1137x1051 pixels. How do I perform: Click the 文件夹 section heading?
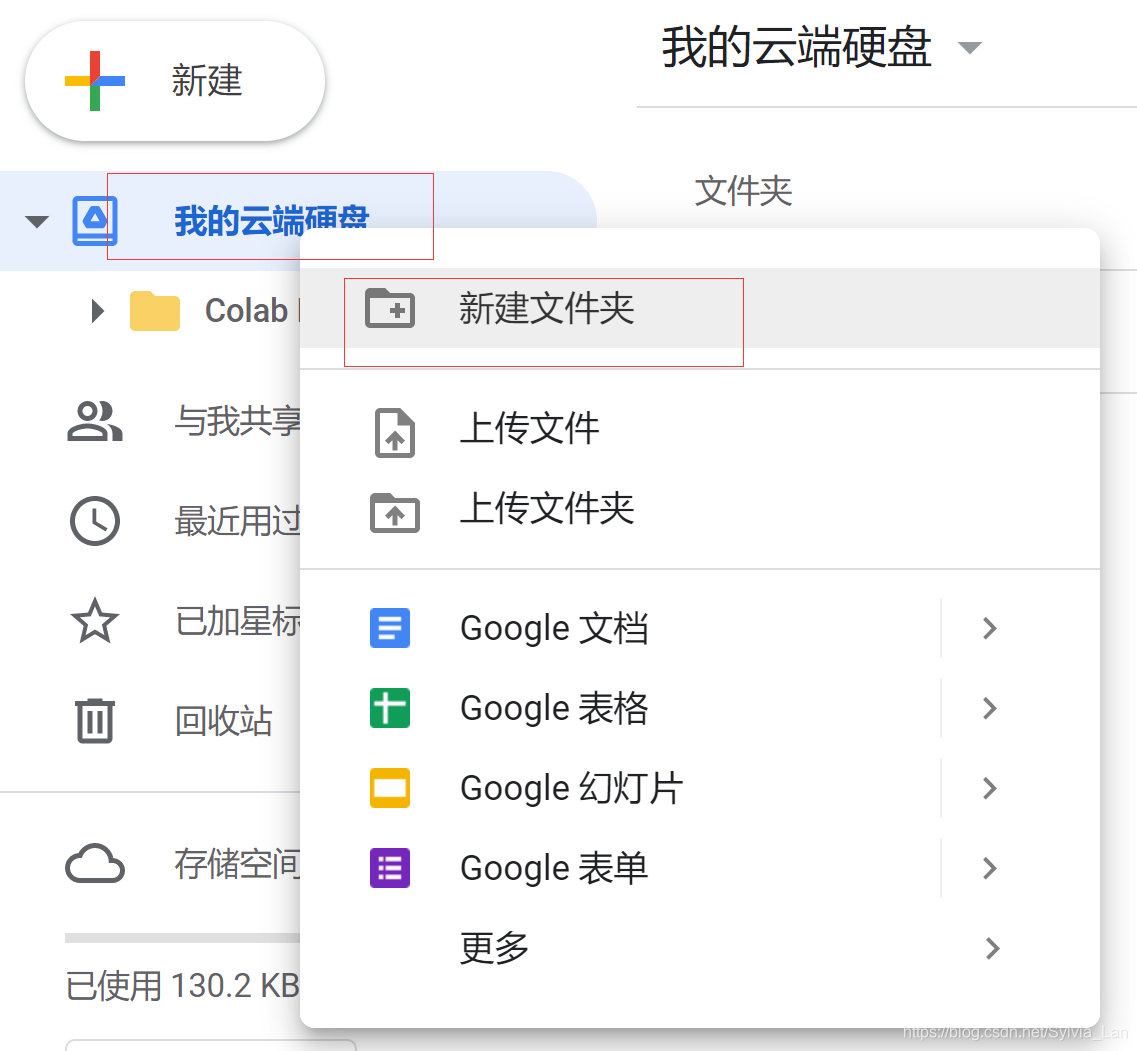[743, 191]
